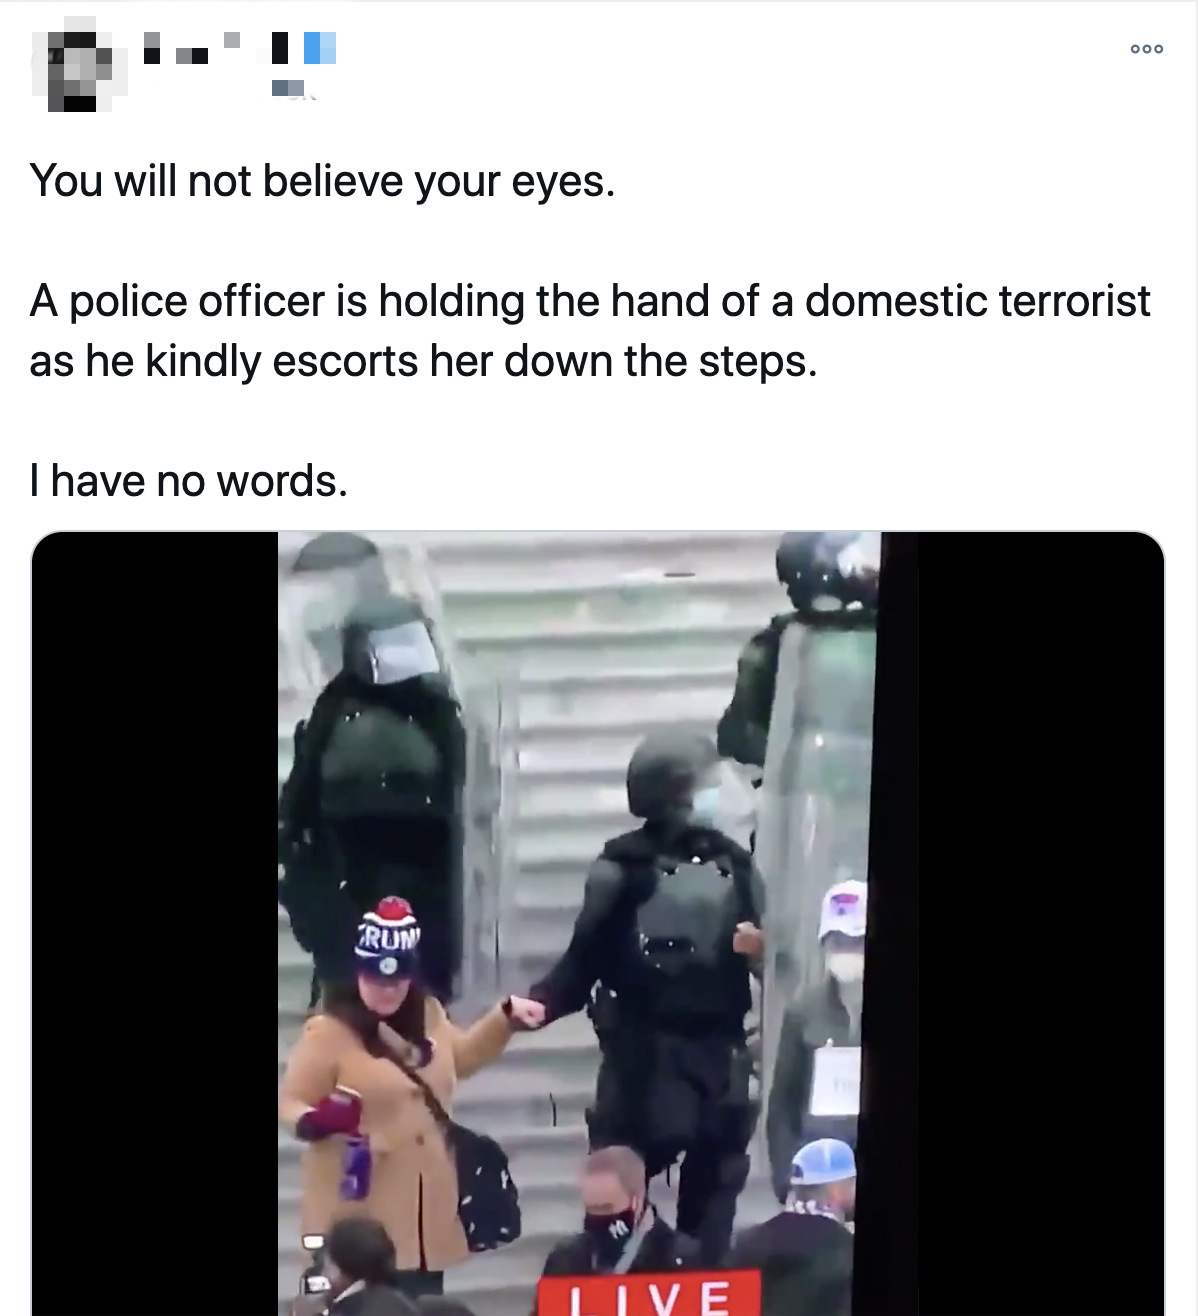
Task: Select the "A police officer is holding" paragraph
Action: click(x=590, y=331)
